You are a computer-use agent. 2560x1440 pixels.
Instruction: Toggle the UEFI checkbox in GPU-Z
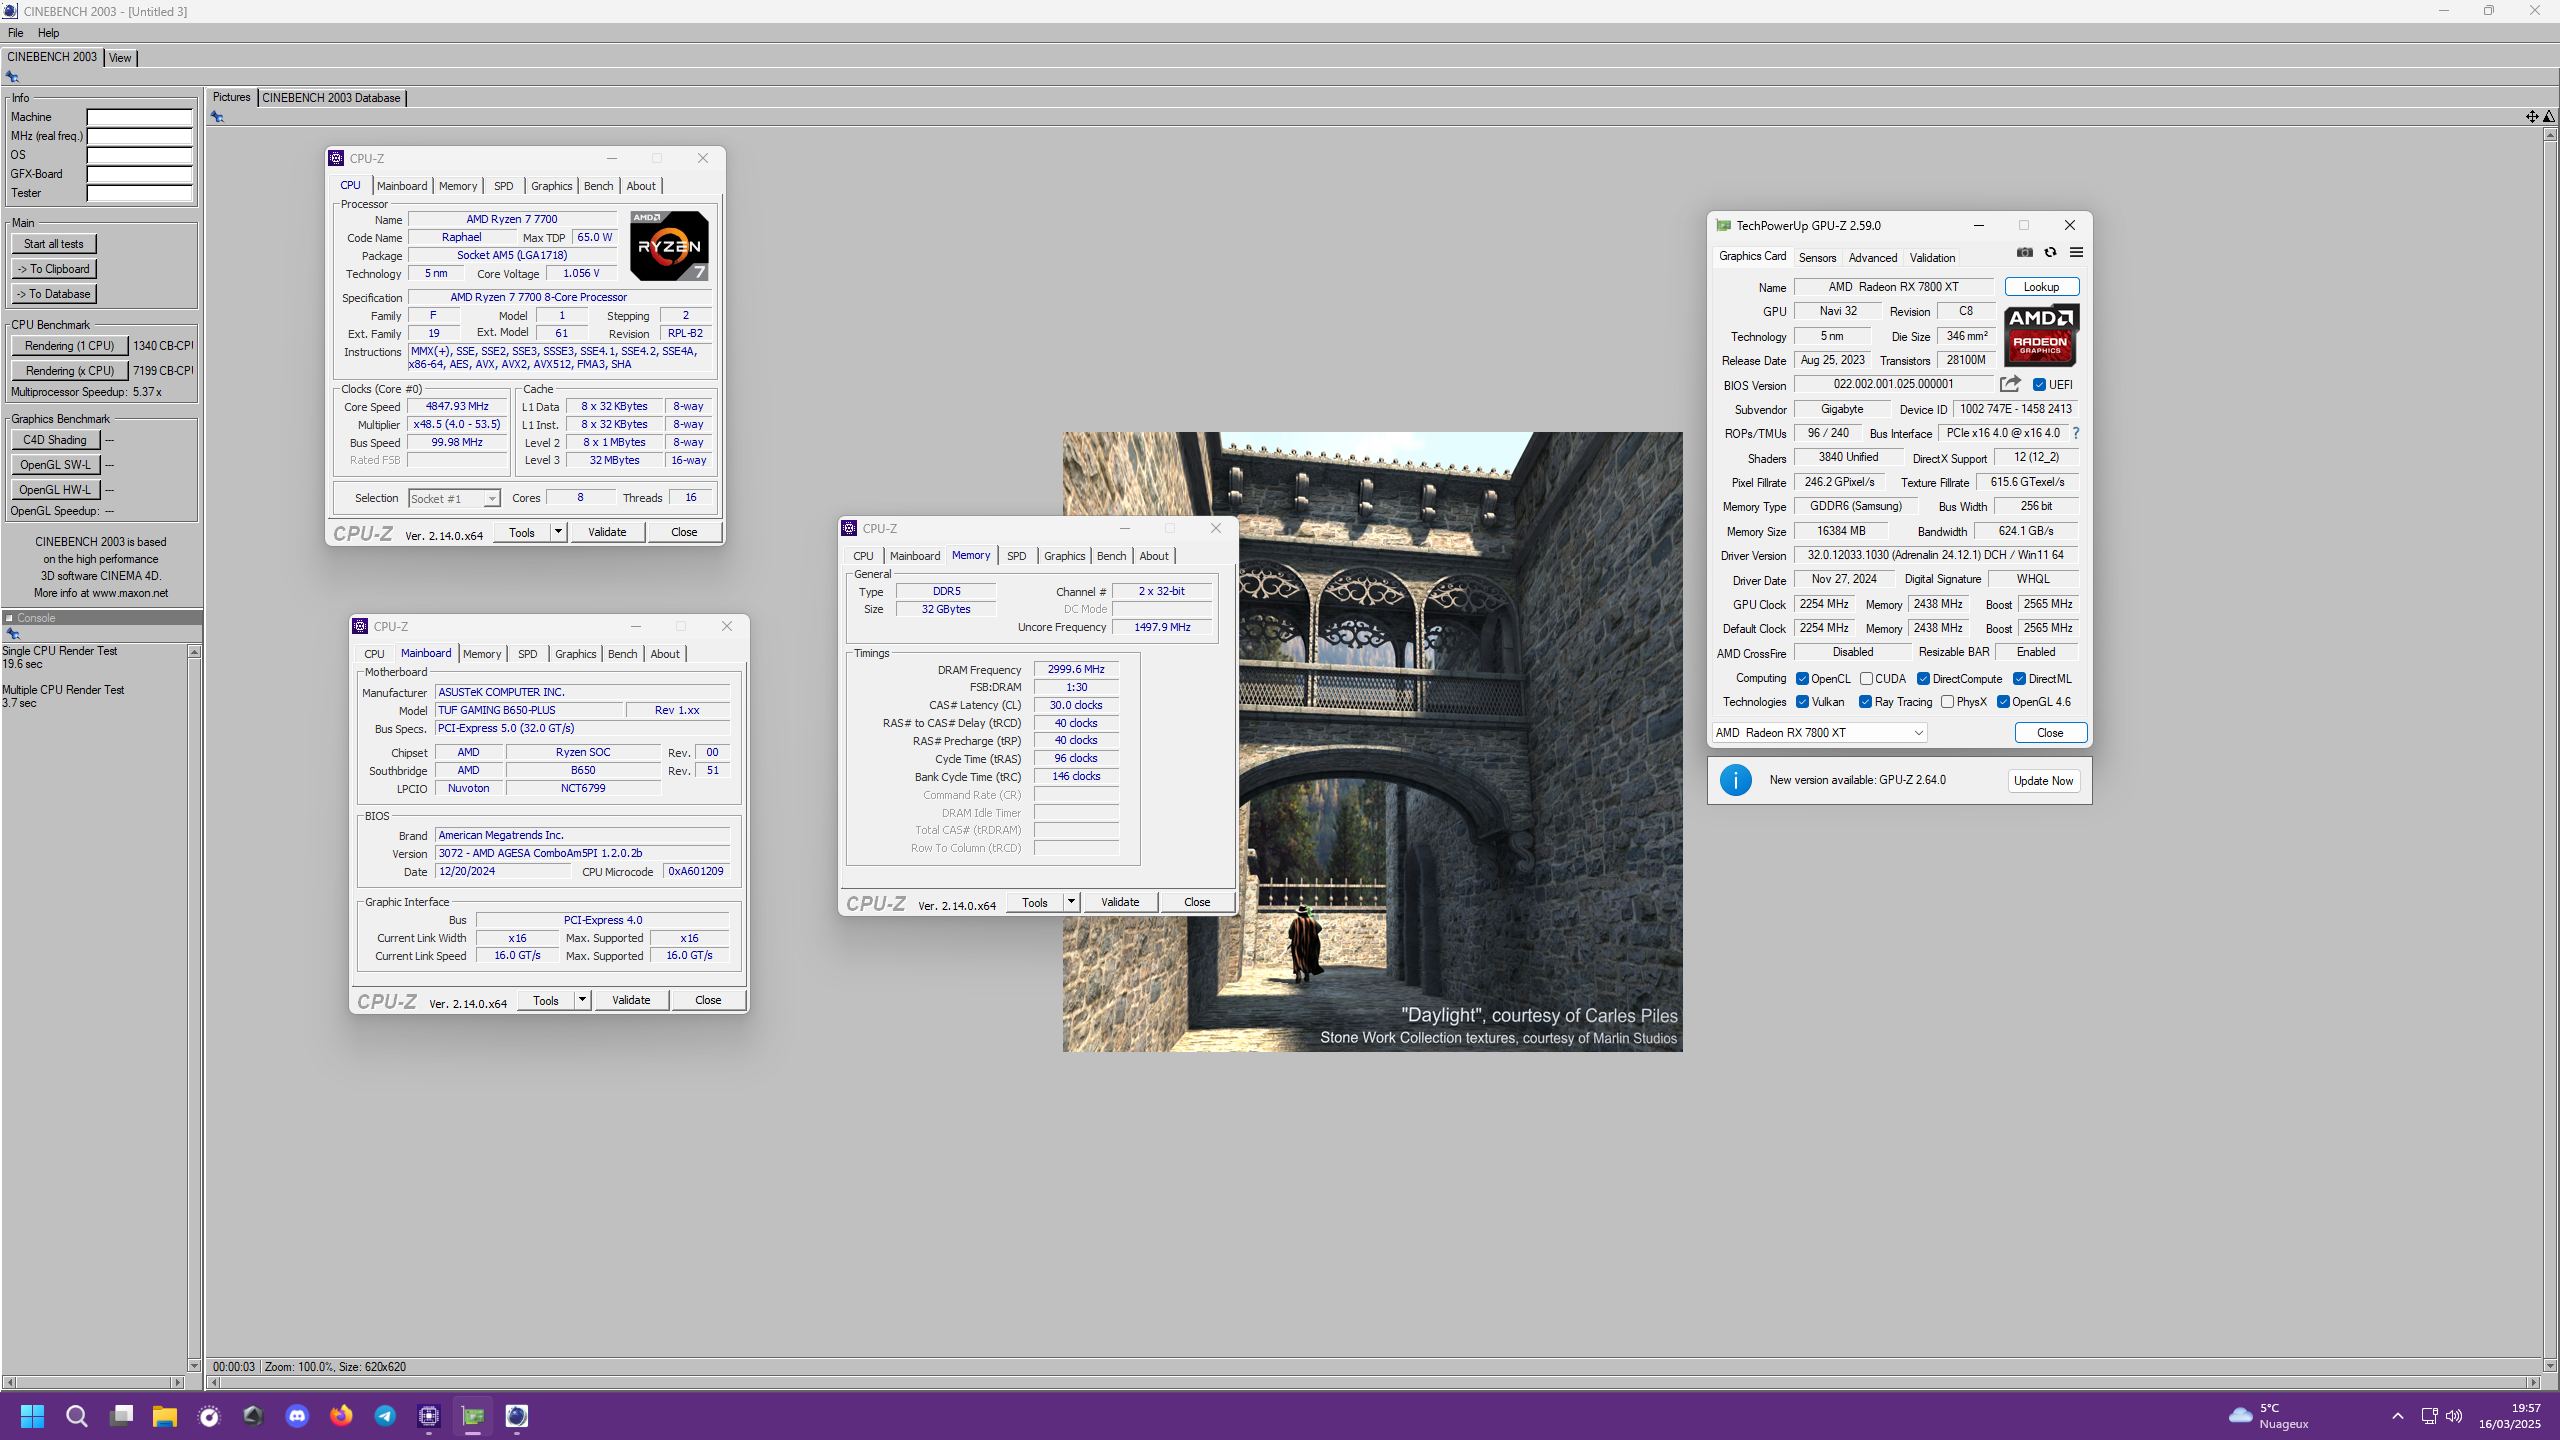click(x=2039, y=385)
